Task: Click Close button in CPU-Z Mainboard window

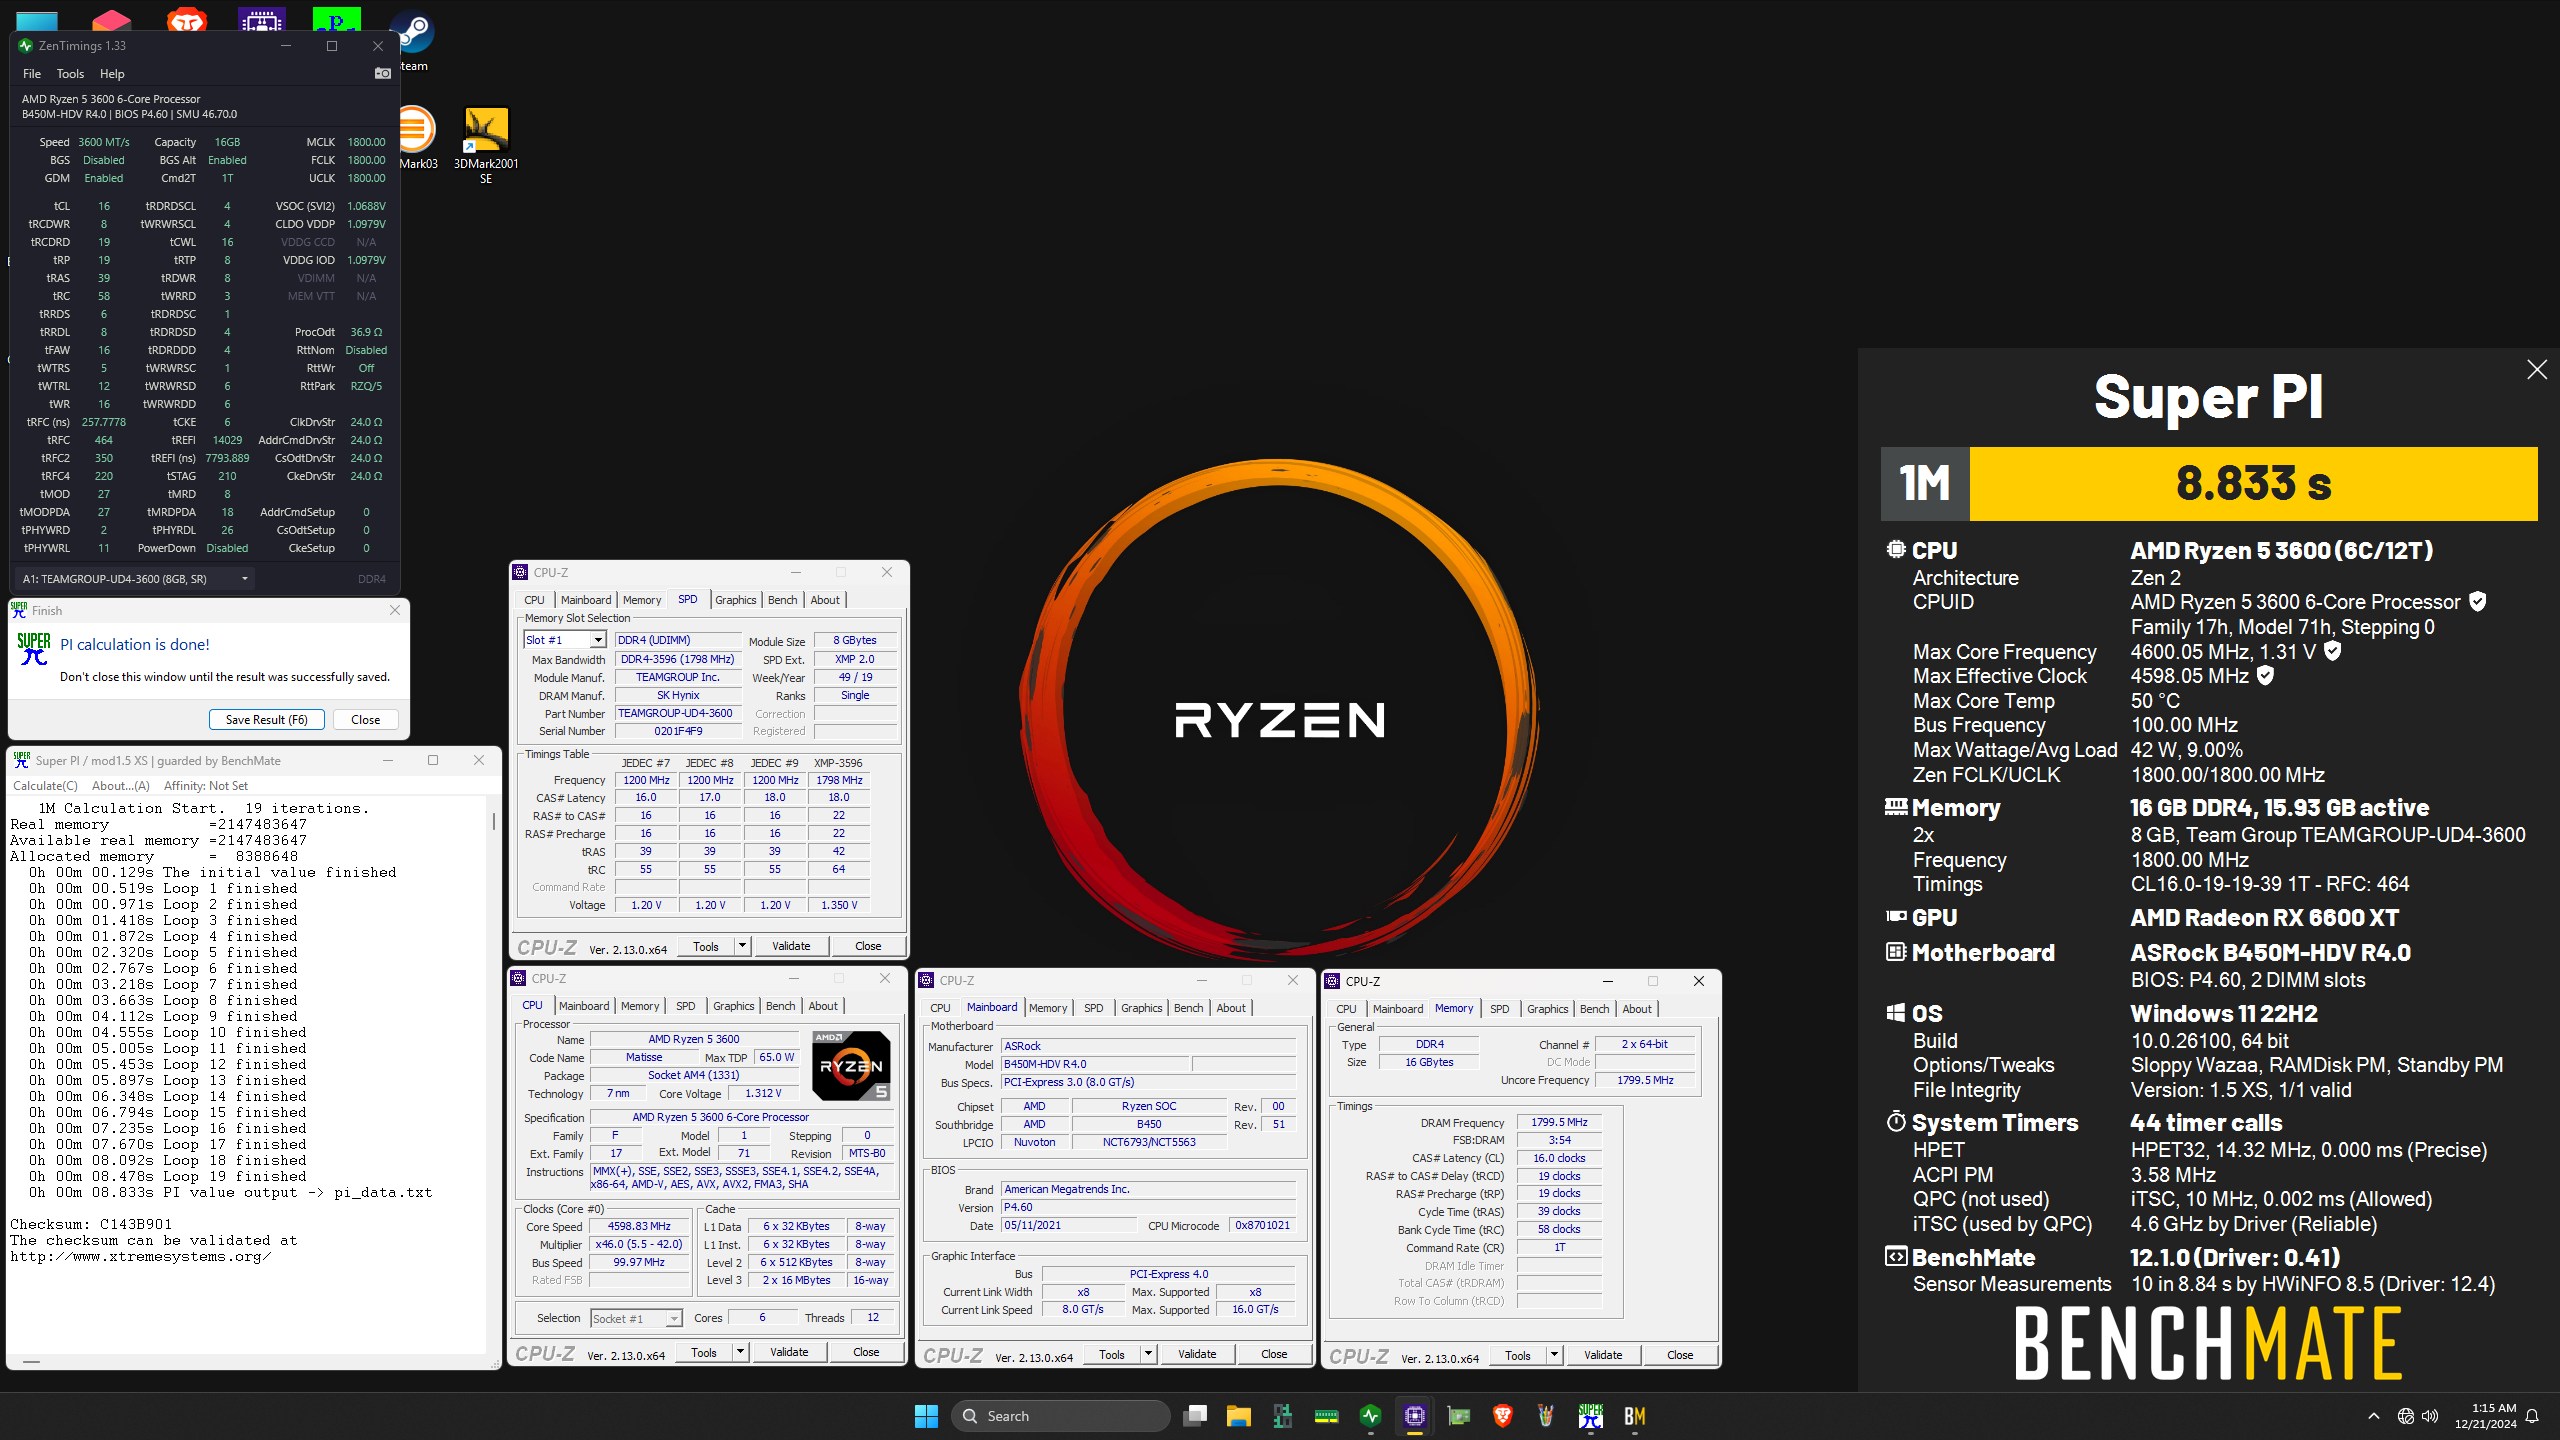Action: pos(1274,1354)
